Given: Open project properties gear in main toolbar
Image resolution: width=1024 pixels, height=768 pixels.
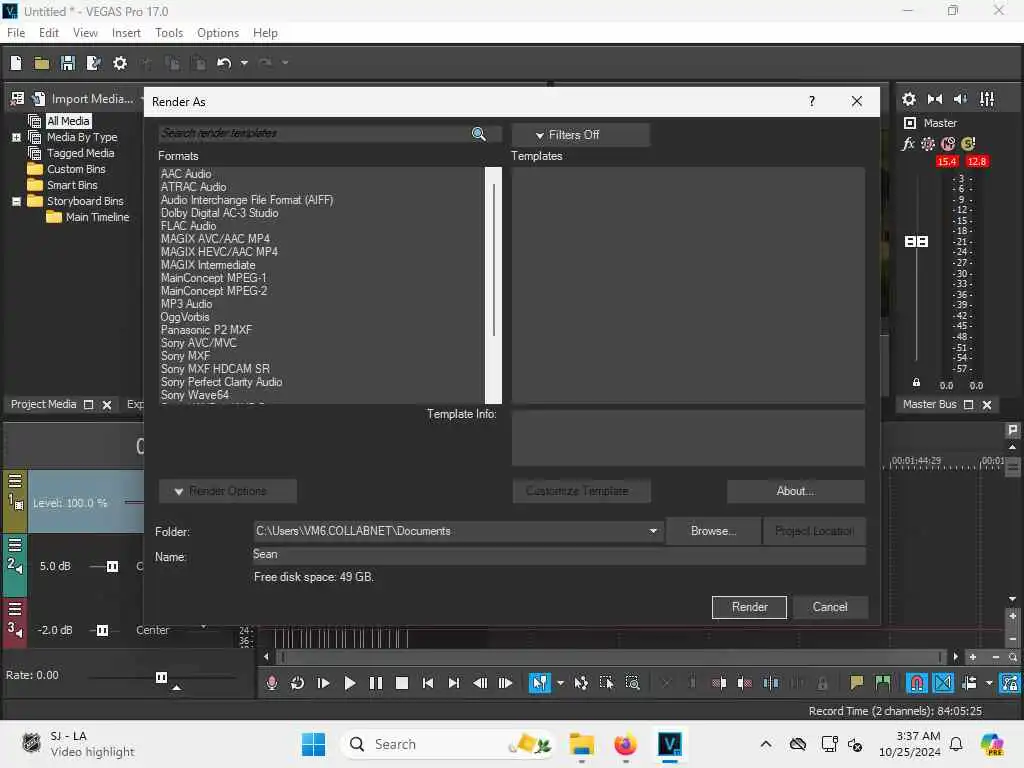Looking at the screenshot, I should coord(120,63).
